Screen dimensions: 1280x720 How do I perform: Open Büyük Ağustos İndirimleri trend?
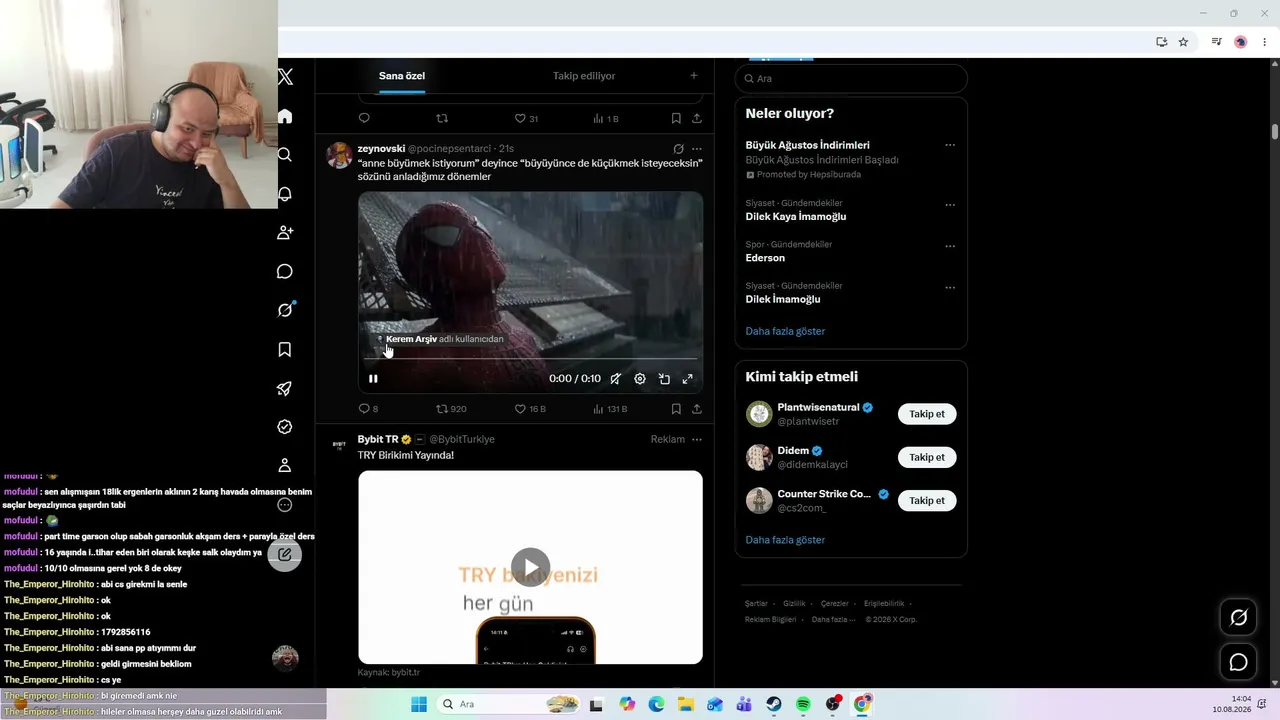[807, 145]
